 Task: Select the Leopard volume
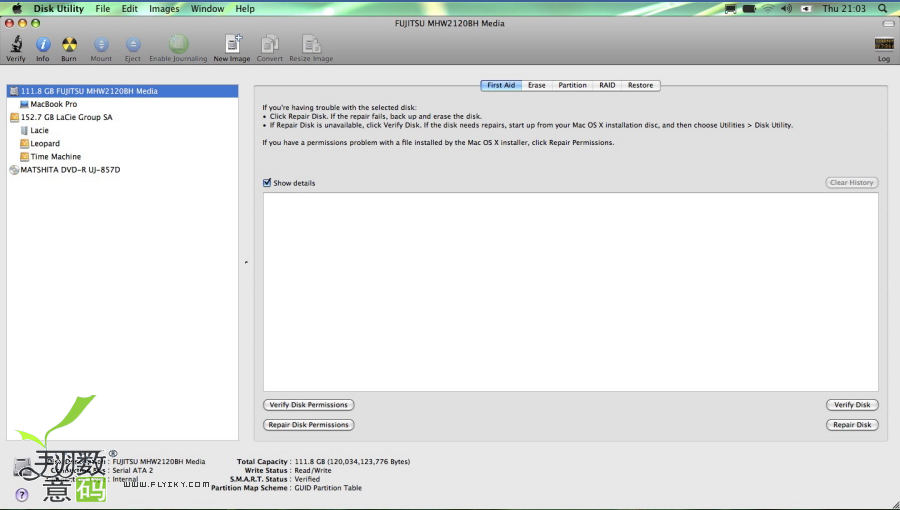[123, 143]
